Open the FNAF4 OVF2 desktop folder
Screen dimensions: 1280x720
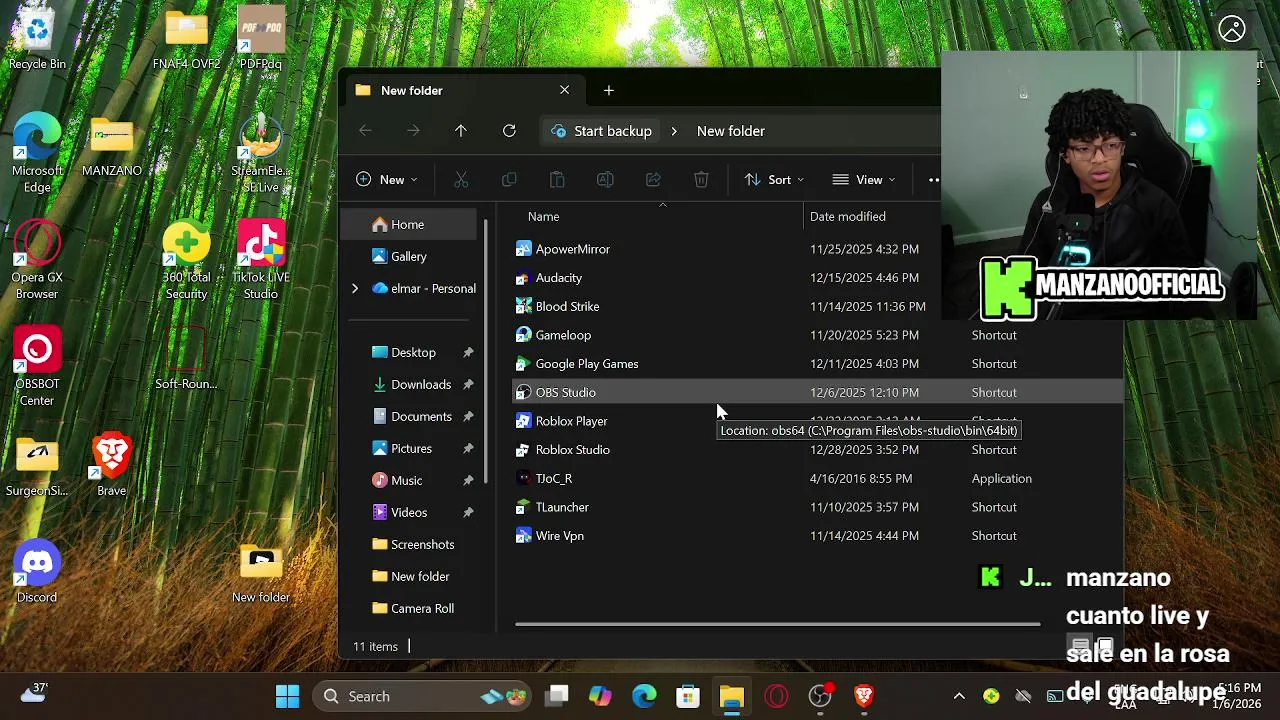pos(187,40)
